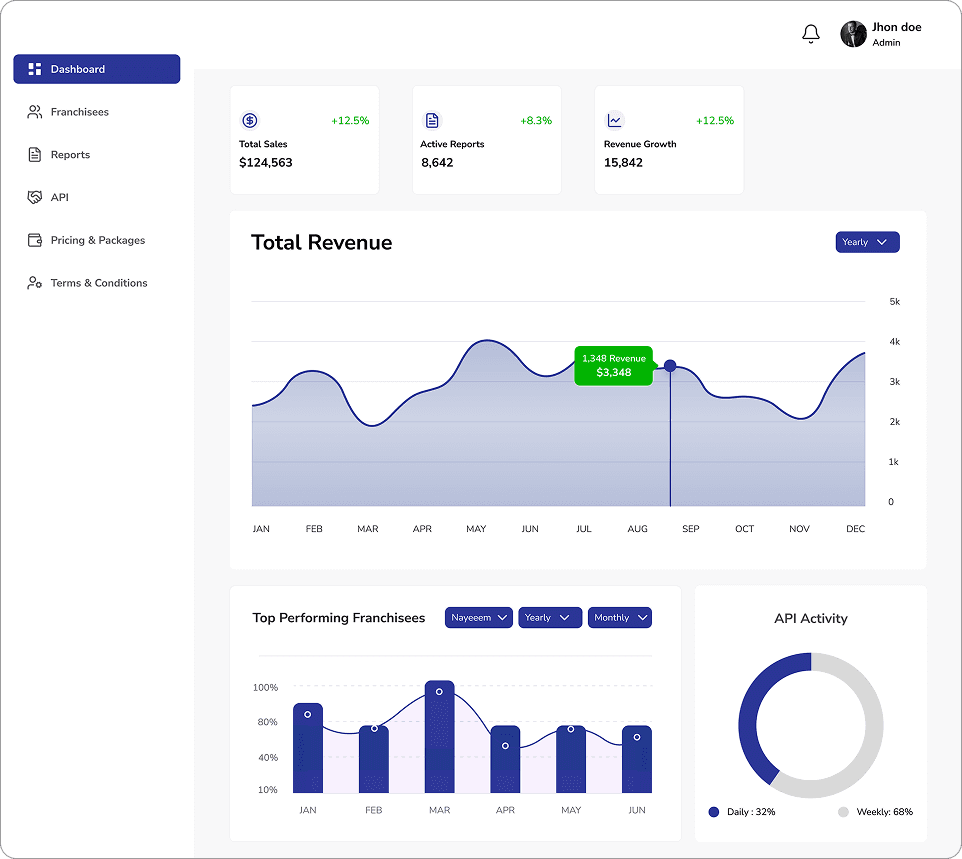
Task: Open the Franchisees section from the sidebar
Action: pos(79,112)
